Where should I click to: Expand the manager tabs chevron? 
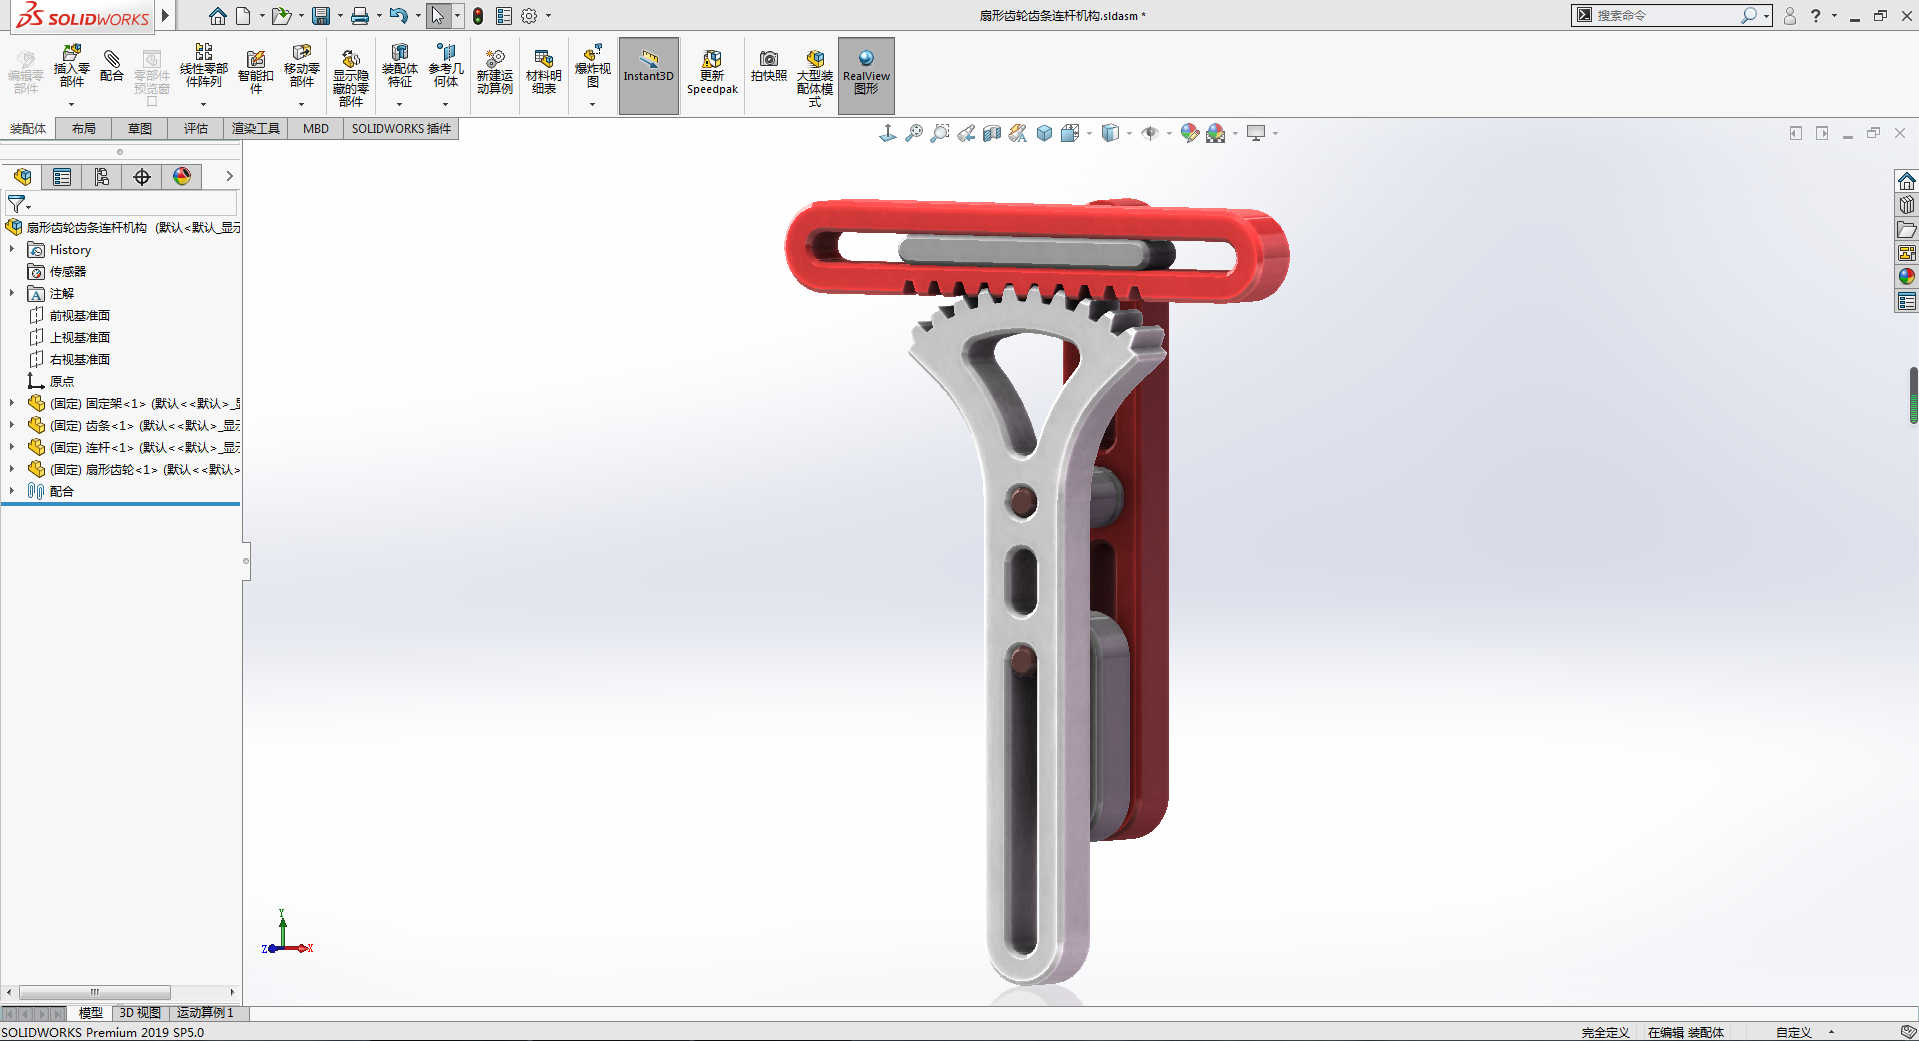coord(229,176)
